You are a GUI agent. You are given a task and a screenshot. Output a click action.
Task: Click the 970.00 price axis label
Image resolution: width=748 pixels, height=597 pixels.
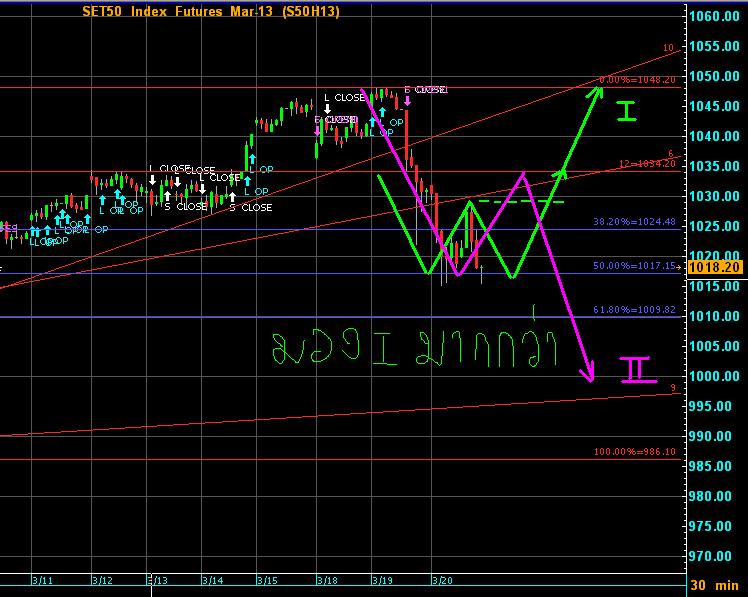(x=717, y=556)
